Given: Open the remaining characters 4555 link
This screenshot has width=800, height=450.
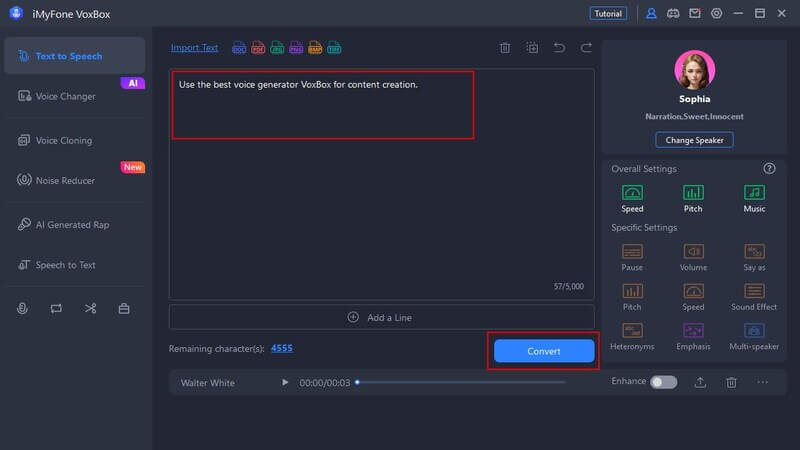Looking at the screenshot, I should 282,348.
